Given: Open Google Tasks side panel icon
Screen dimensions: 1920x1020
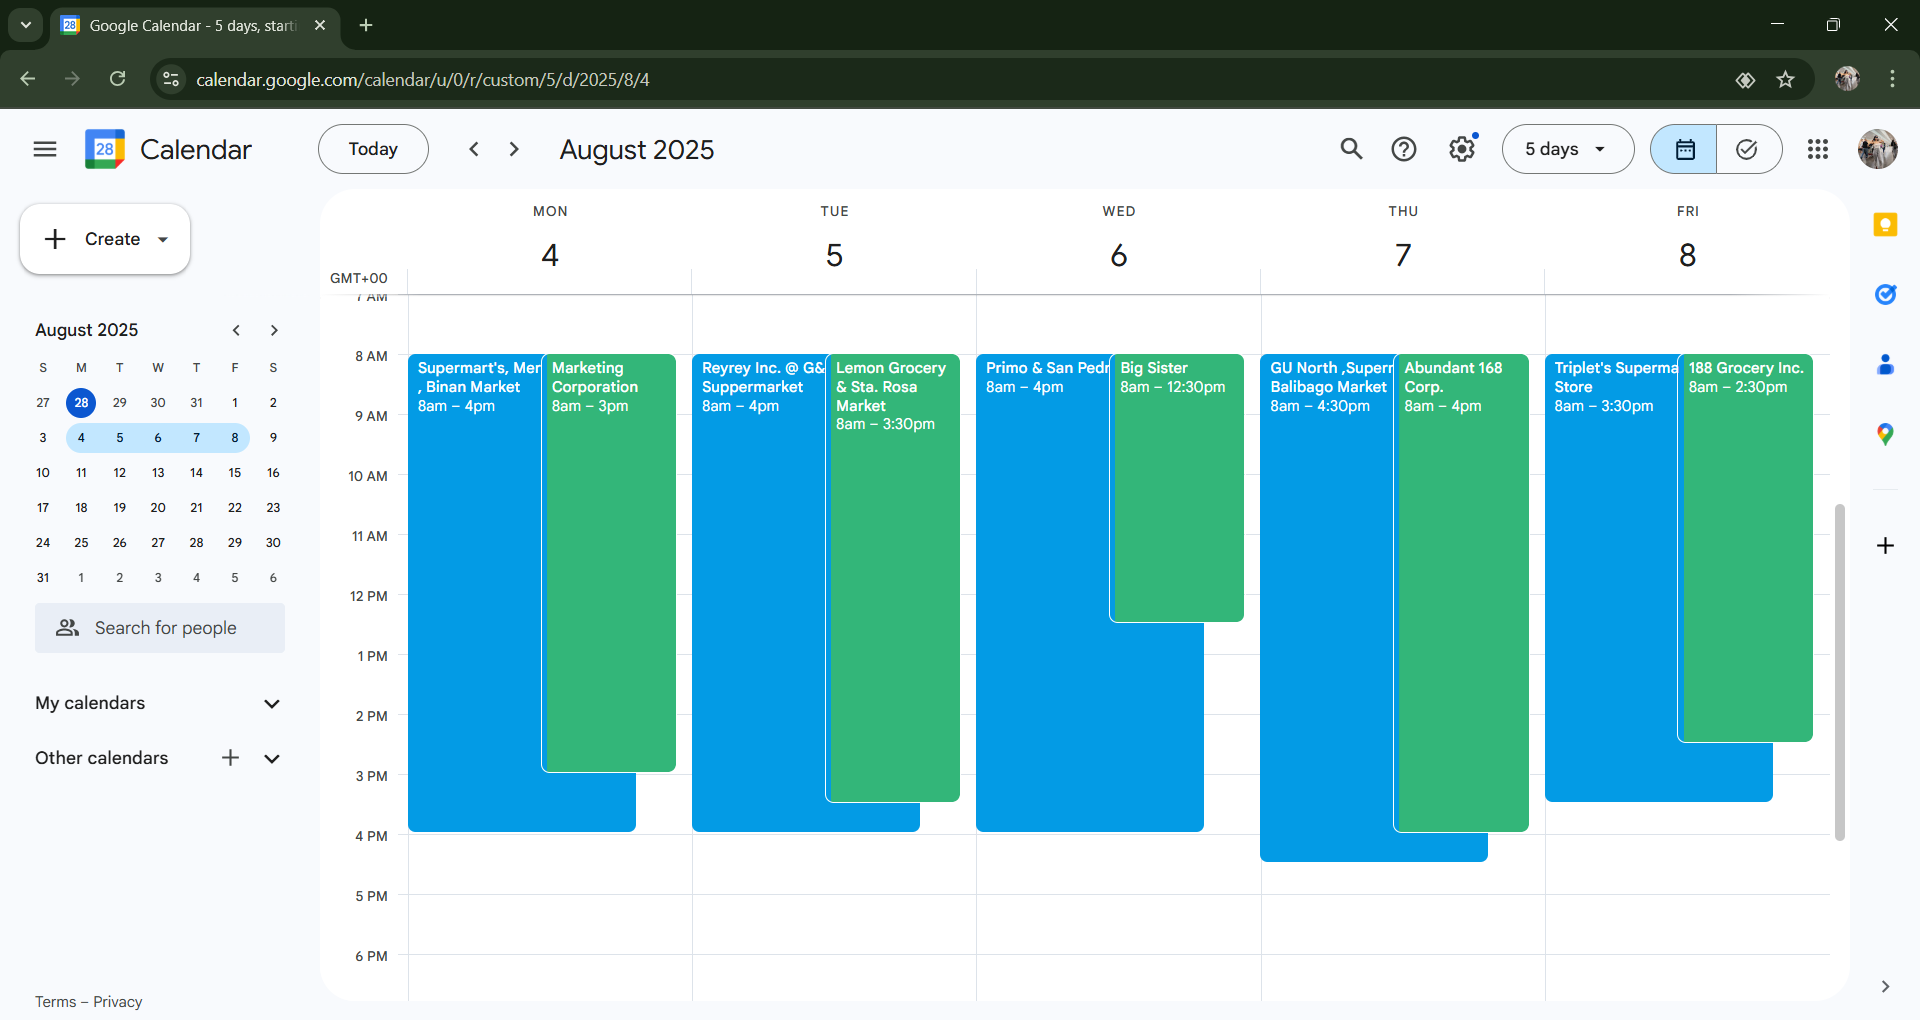Looking at the screenshot, I should pyautogui.click(x=1885, y=294).
